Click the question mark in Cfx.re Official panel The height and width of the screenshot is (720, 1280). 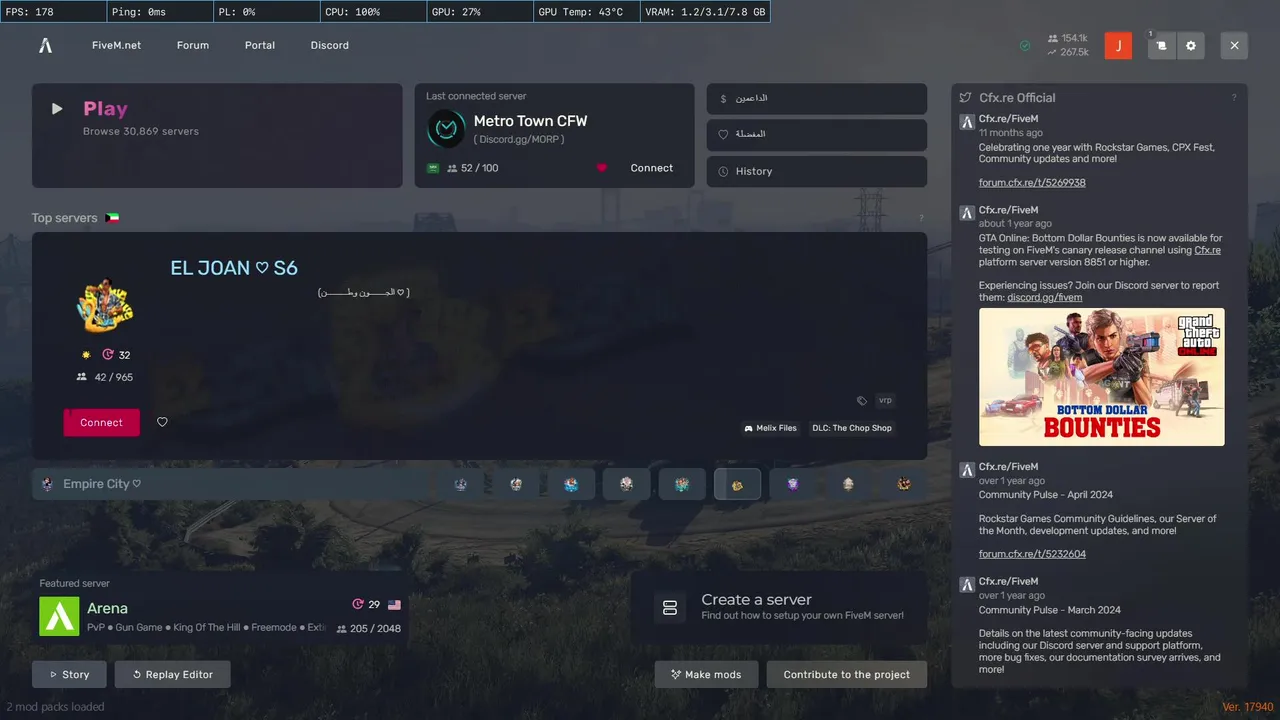click(1234, 98)
